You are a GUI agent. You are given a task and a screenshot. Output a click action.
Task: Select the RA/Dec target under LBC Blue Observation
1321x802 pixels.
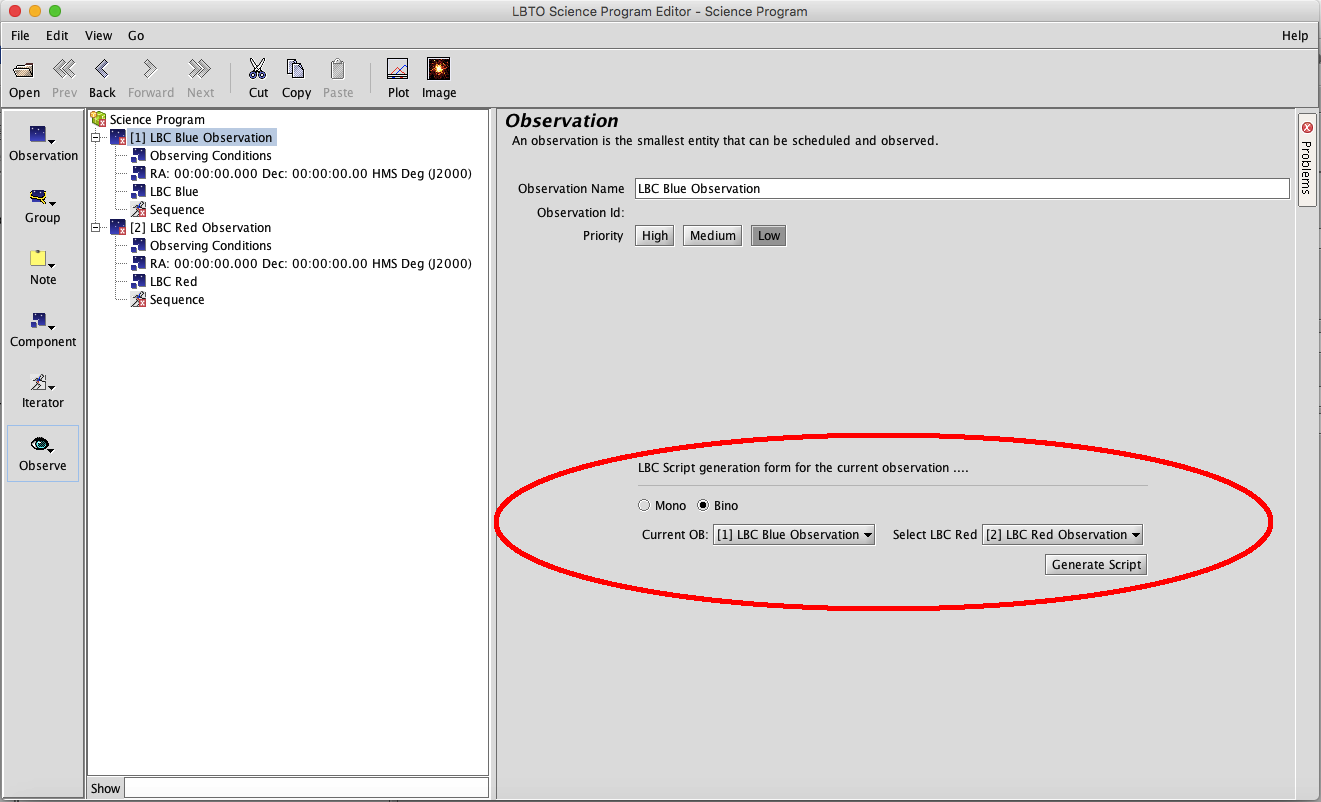click(310, 173)
